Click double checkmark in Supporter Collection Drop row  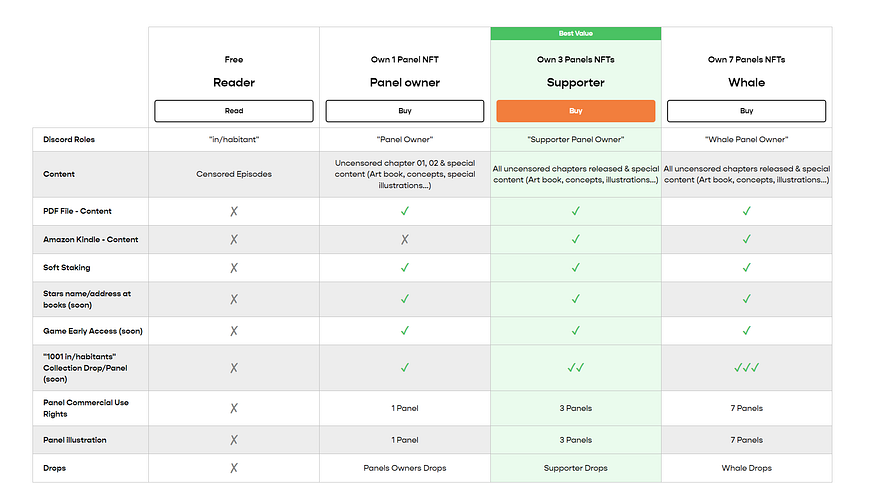point(575,367)
